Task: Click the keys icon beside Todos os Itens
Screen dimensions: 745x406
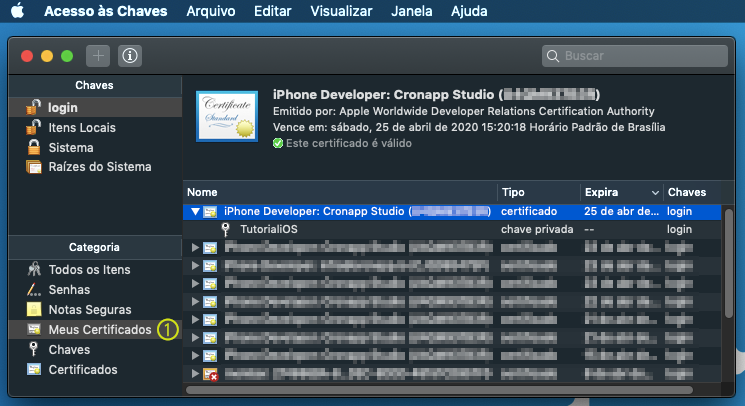Action: click(x=34, y=269)
